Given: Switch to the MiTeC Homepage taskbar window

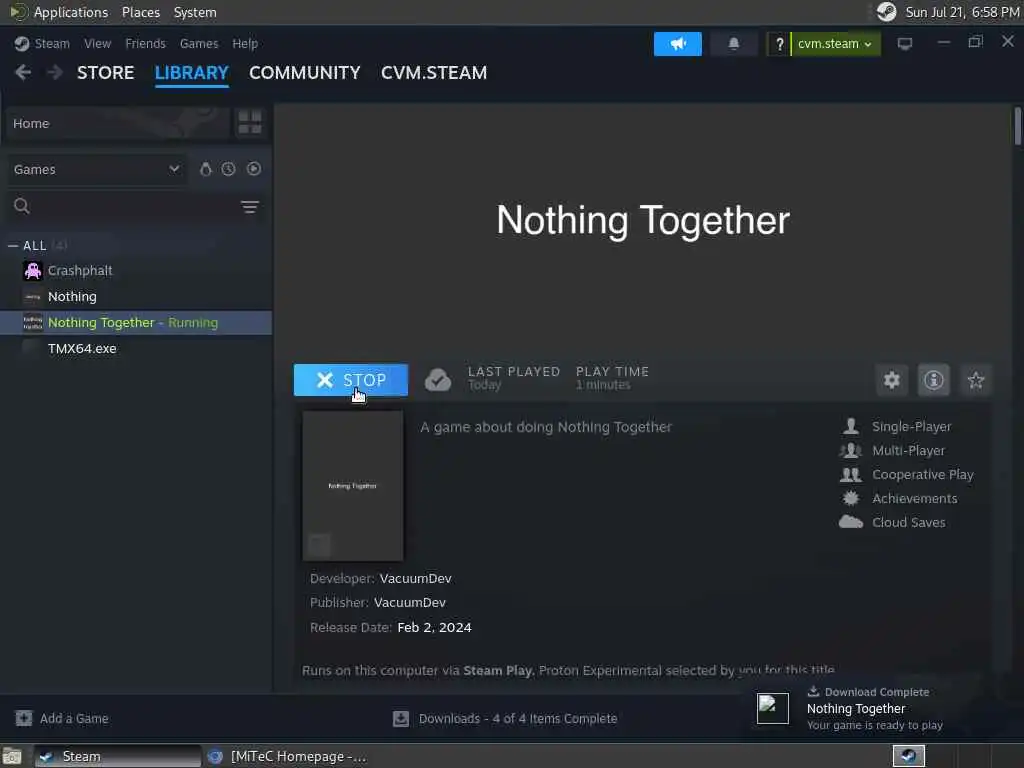Looking at the screenshot, I should tap(288, 756).
